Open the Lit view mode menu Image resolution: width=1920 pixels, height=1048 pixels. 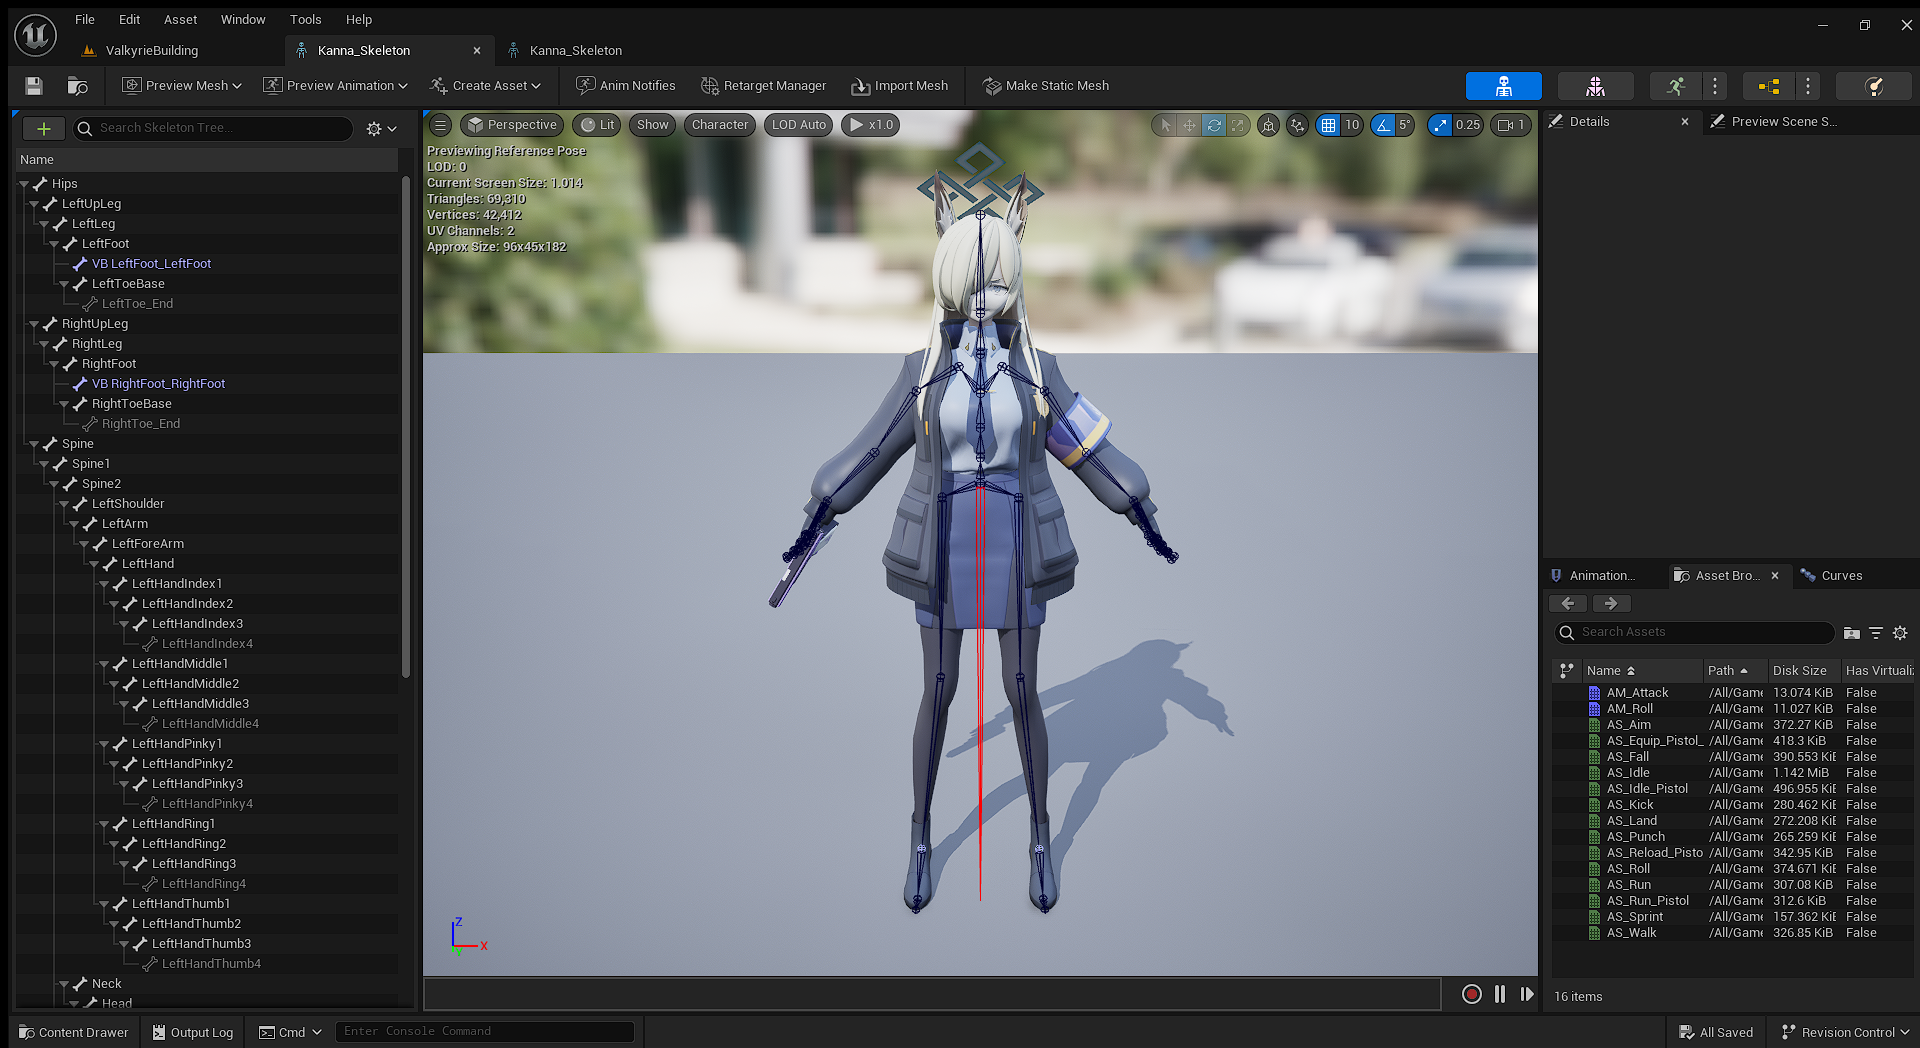597,125
